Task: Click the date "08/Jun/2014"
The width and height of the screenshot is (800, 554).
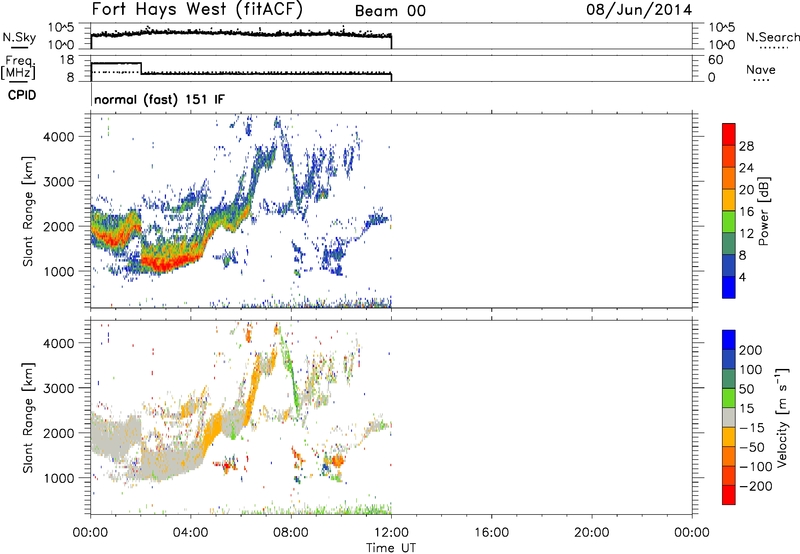Action: click(x=639, y=10)
